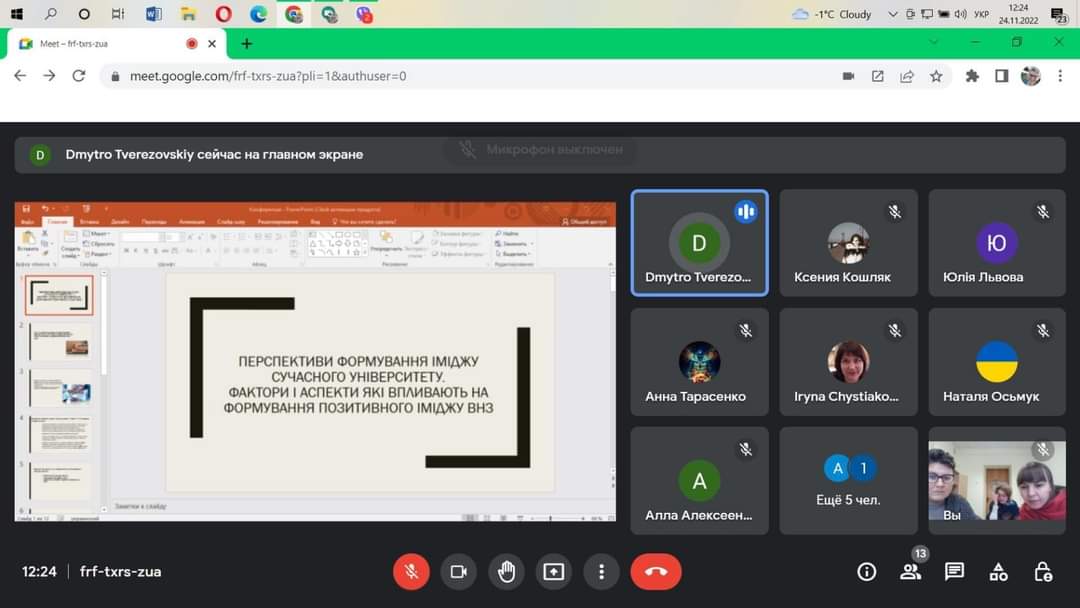
Task: Toggle the camera on or off
Action: [x=459, y=572]
